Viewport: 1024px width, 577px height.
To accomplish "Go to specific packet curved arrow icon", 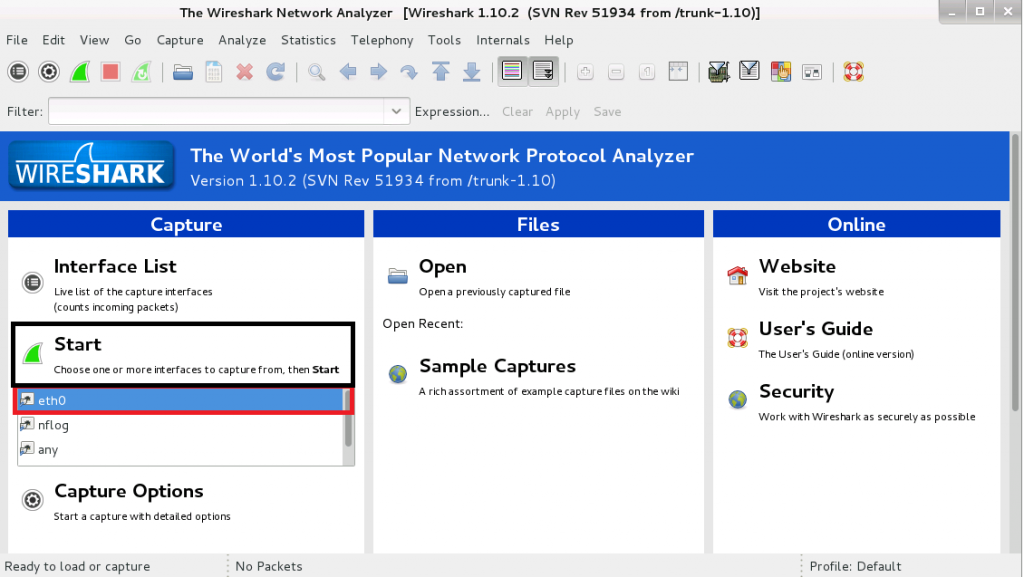I will coord(409,72).
